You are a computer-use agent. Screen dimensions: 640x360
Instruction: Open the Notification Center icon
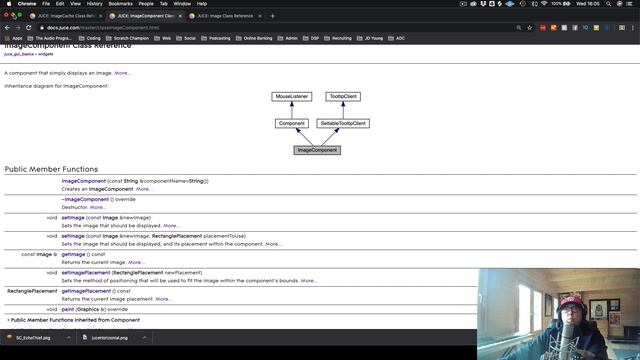click(x=630, y=4)
